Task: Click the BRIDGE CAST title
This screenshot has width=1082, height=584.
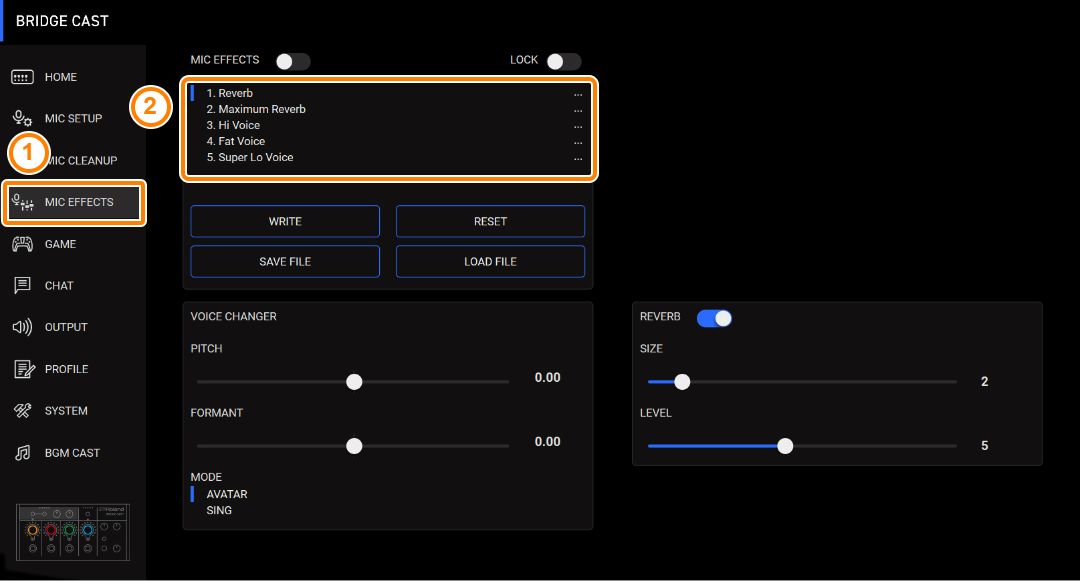Action: [62, 21]
